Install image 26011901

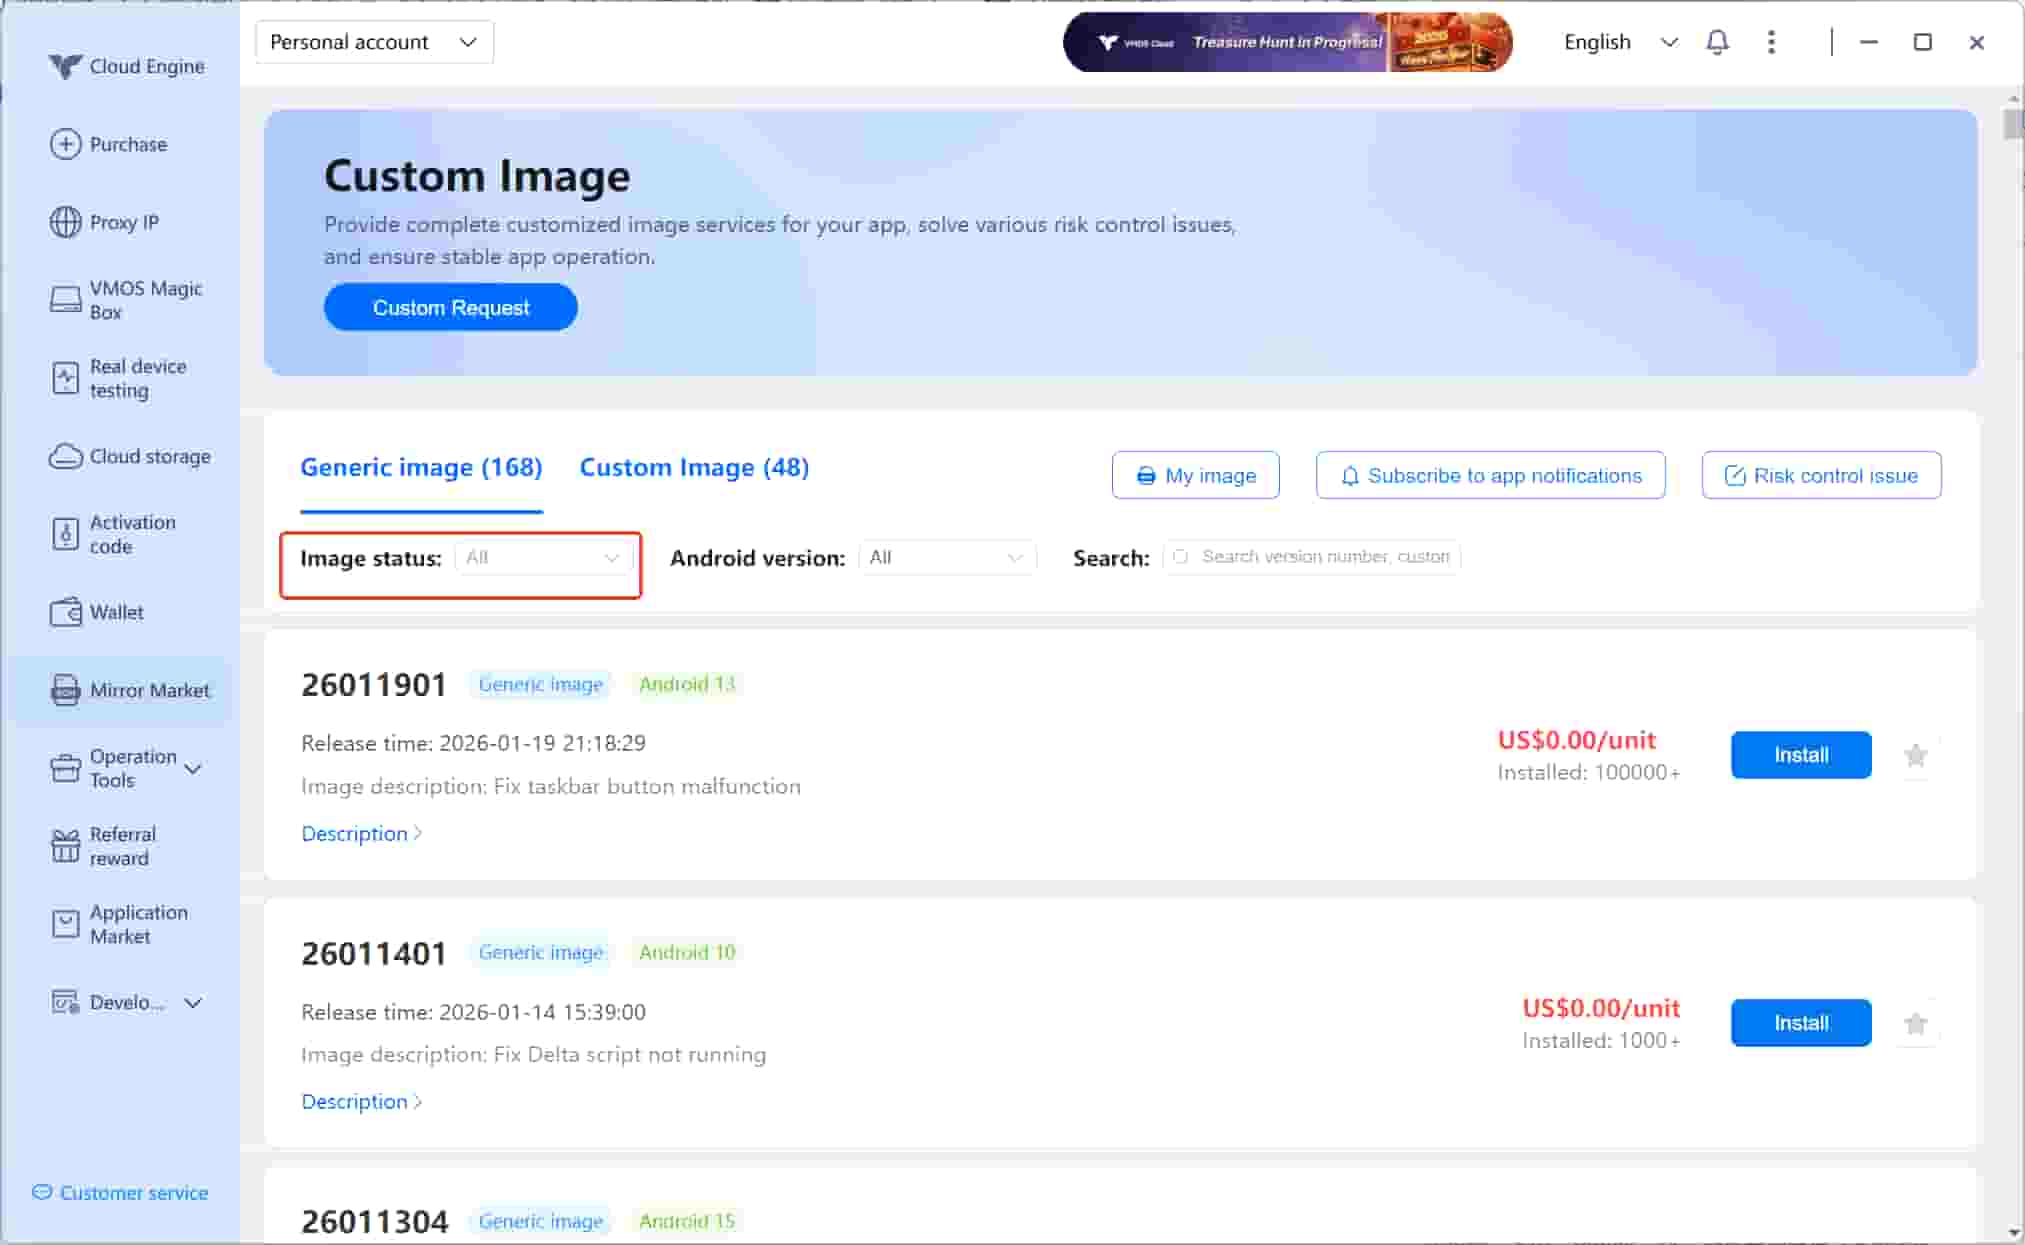pyautogui.click(x=1800, y=756)
